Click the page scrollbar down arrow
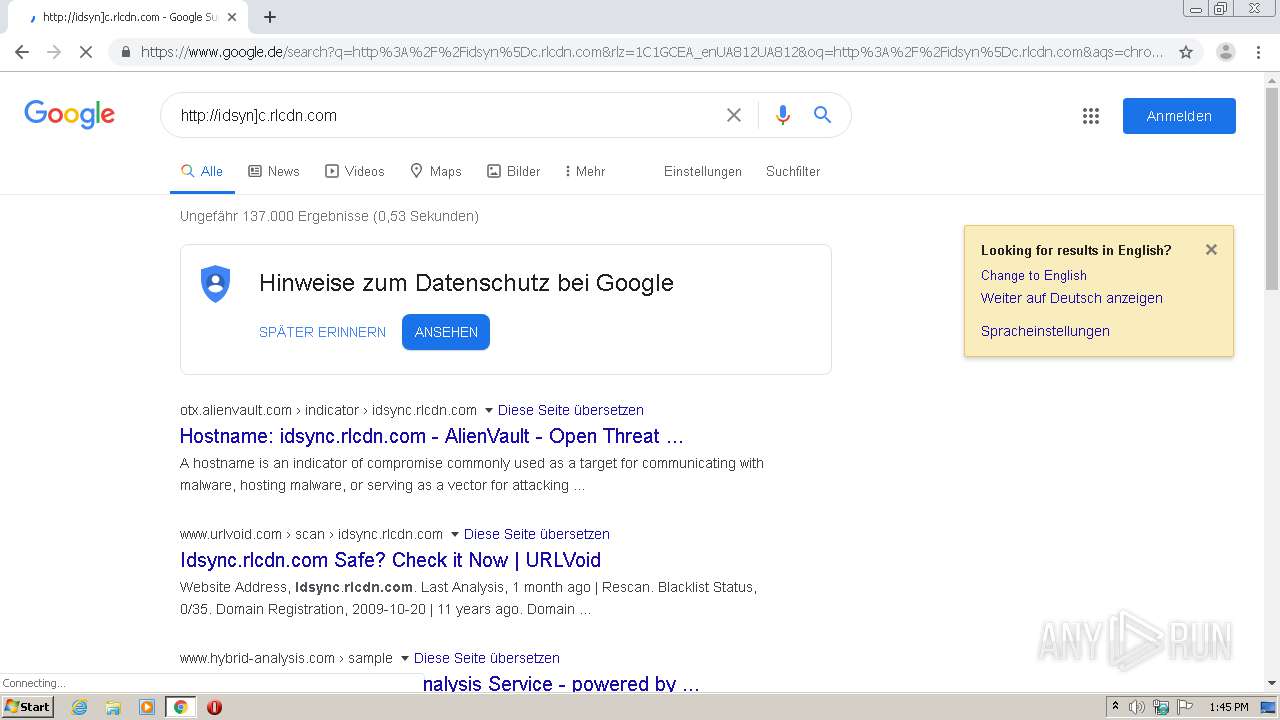This screenshot has height=720, width=1280. (1271, 683)
